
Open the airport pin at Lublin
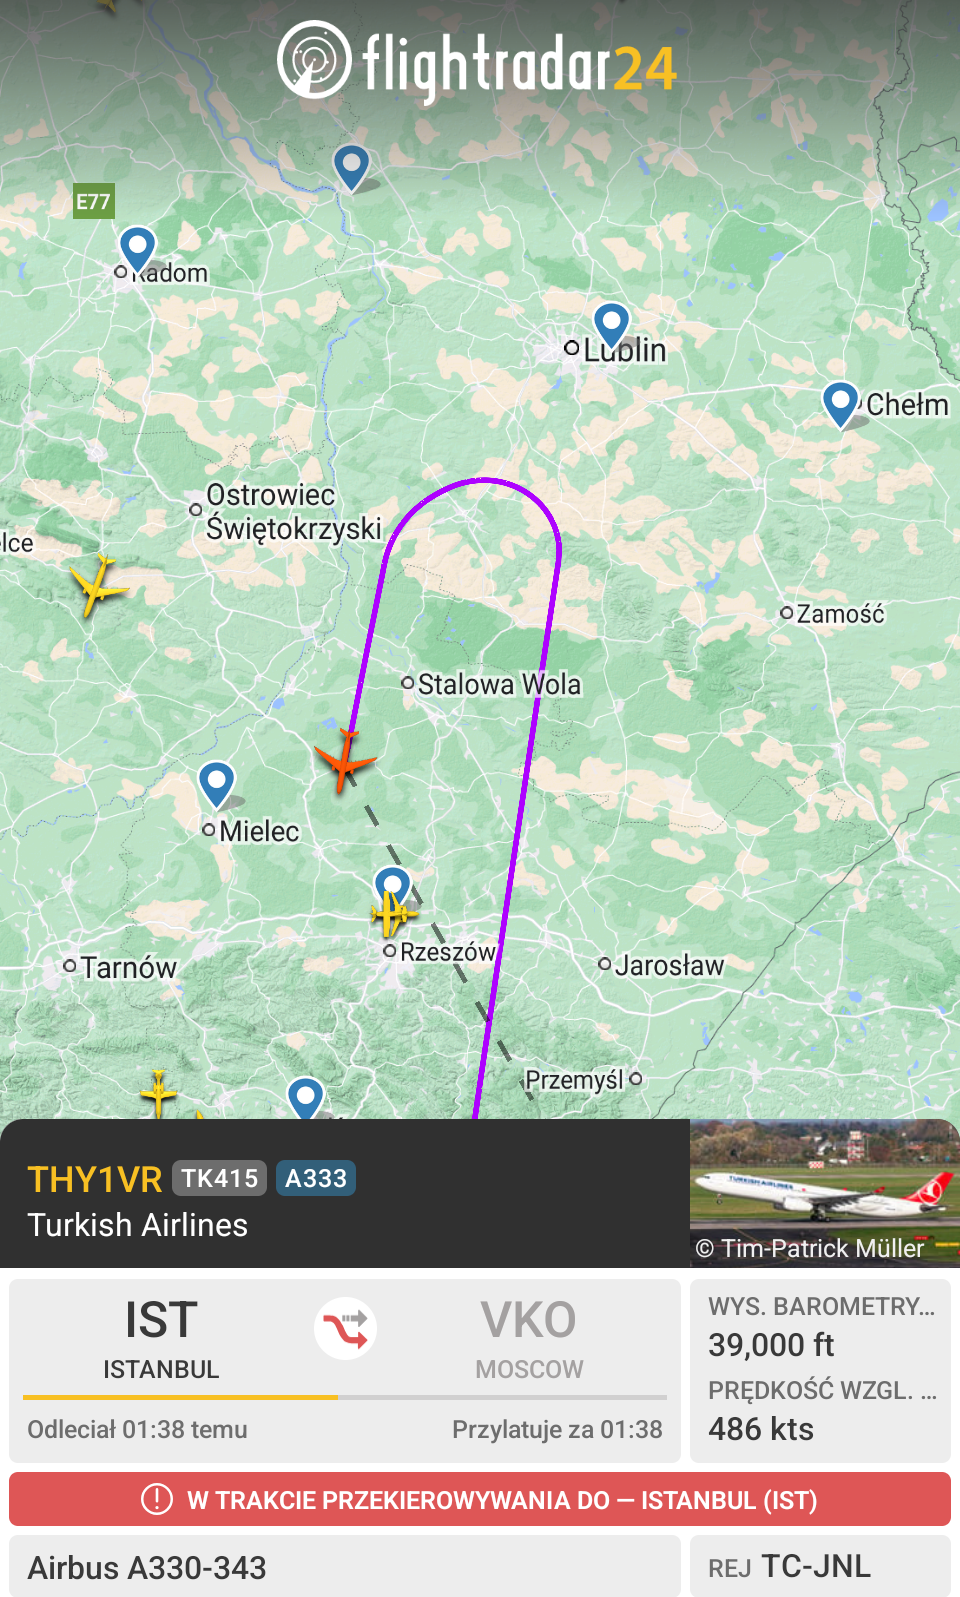[611, 327]
